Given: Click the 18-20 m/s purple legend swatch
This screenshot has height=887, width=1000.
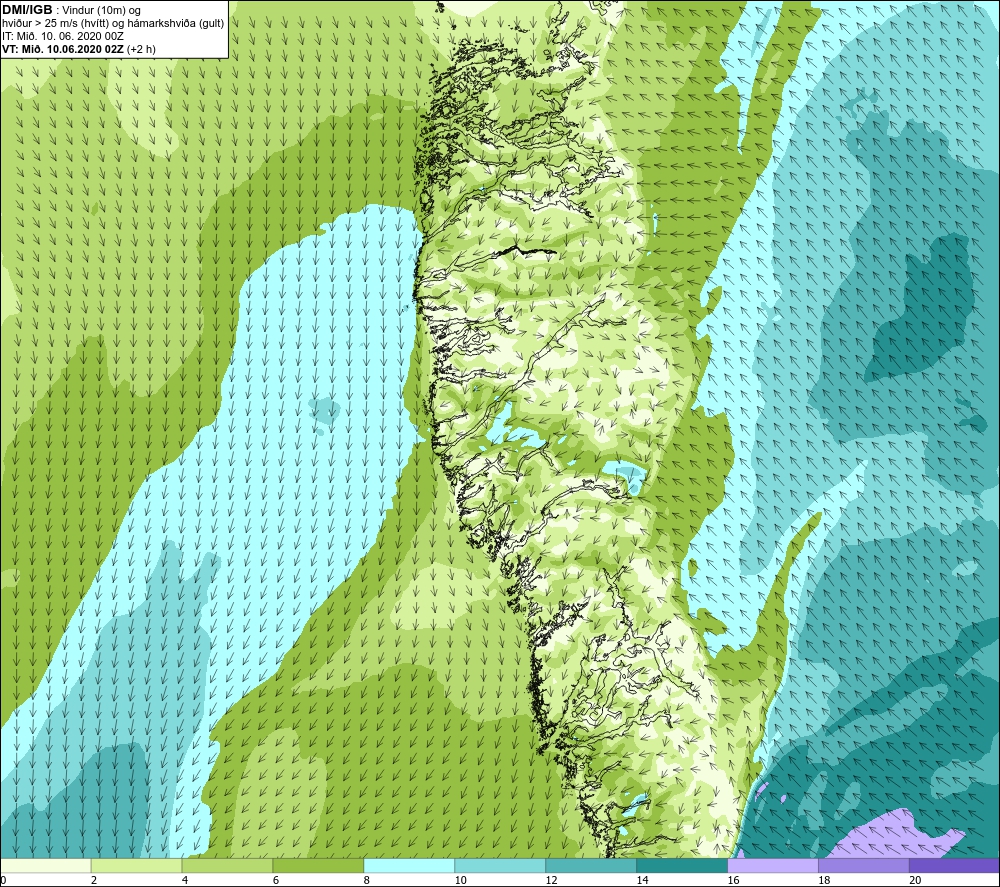Looking at the screenshot, I should tap(864, 865).
